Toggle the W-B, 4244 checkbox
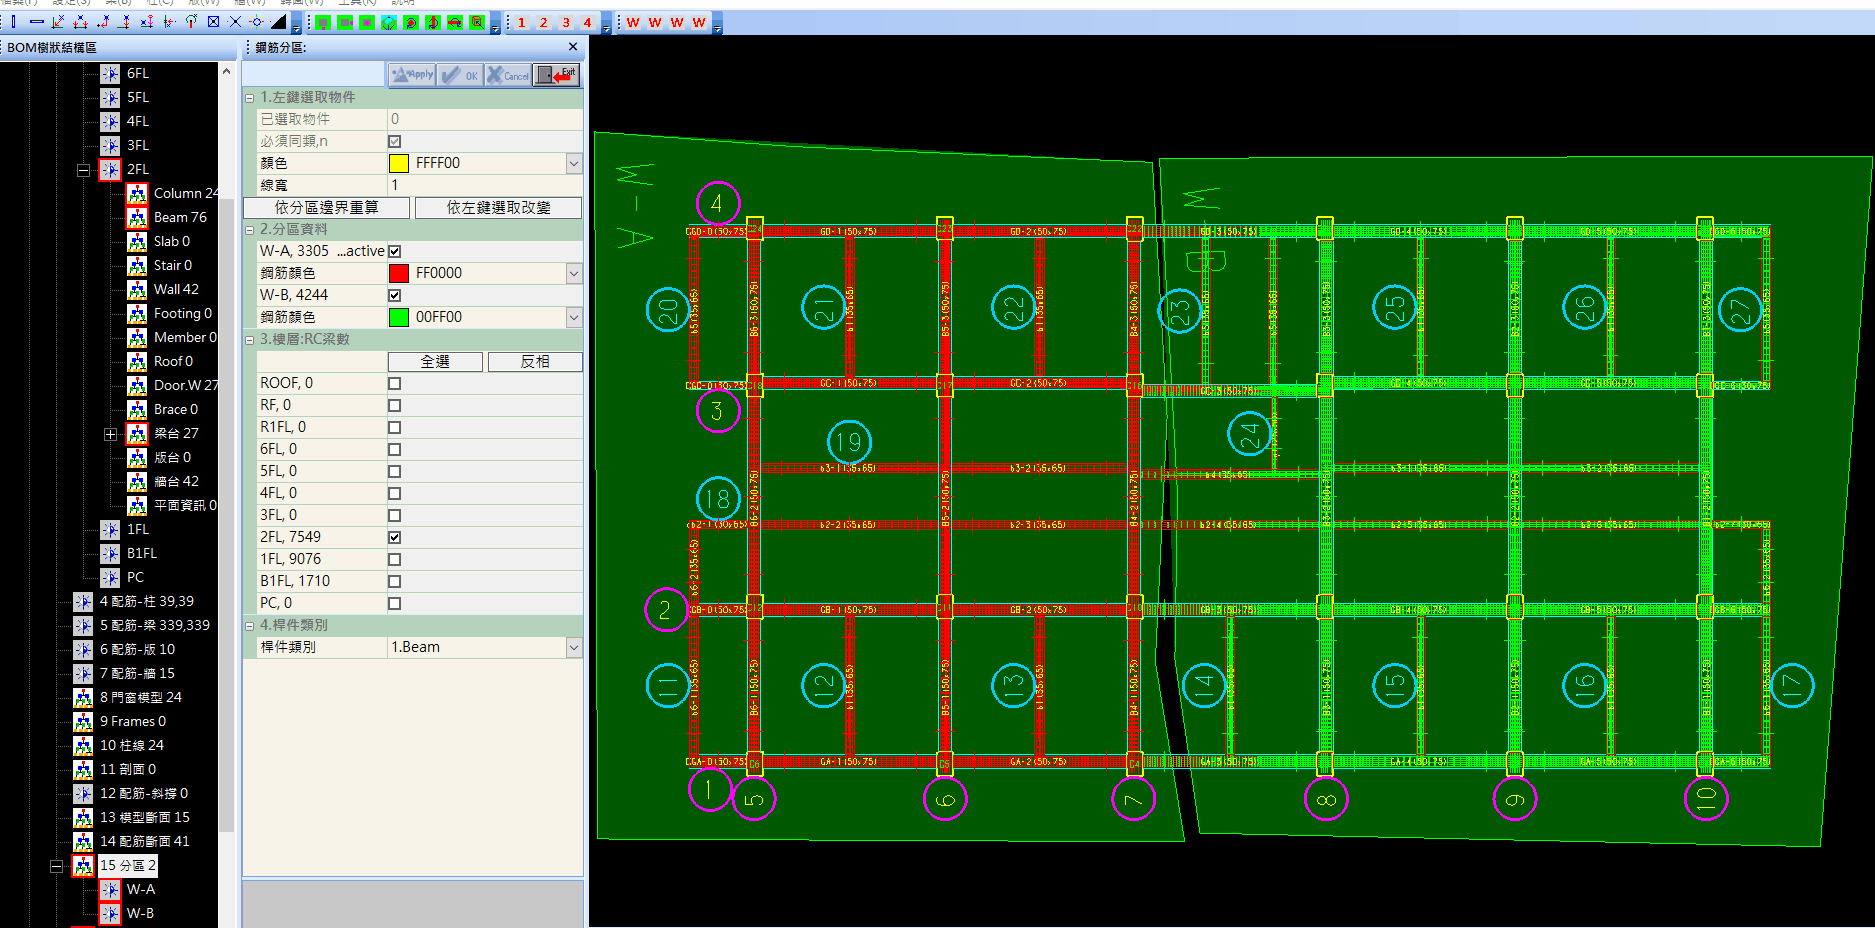This screenshot has width=1875, height=928. [x=395, y=295]
